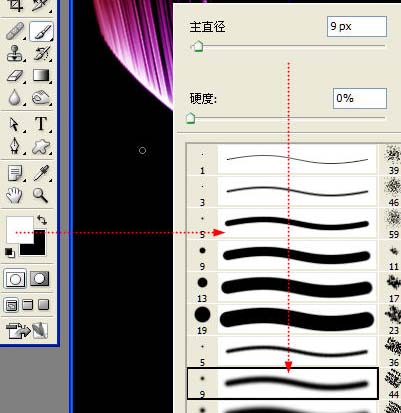Select the Brush tool
The height and width of the screenshot is (413, 401).
pyautogui.click(x=42, y=32)
